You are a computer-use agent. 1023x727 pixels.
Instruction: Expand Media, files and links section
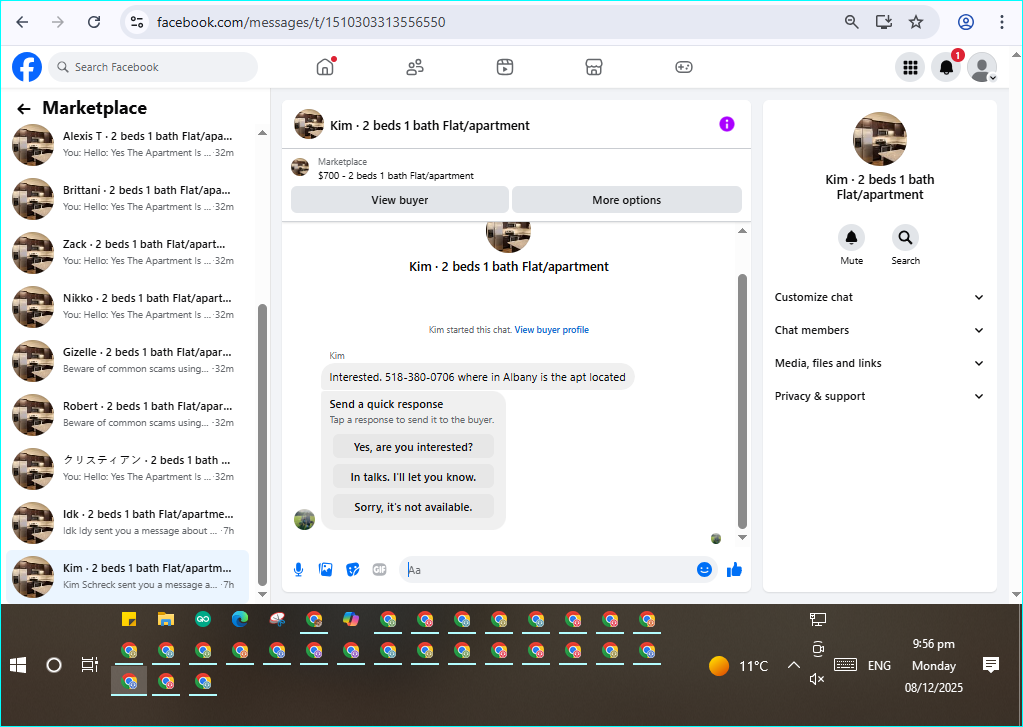click(x=879, y=364)
